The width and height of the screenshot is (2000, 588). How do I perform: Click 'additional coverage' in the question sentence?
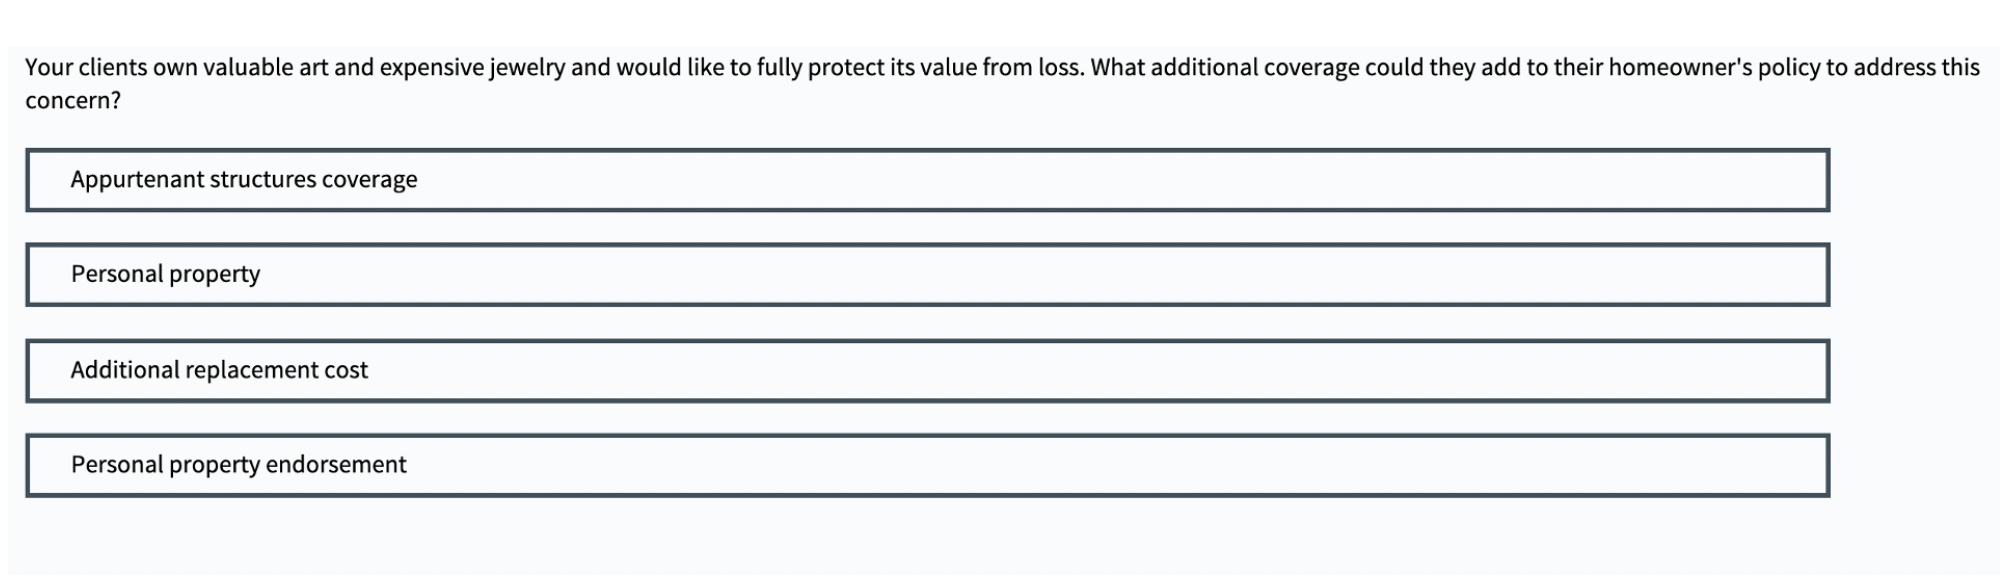[x=1254, y=68]
